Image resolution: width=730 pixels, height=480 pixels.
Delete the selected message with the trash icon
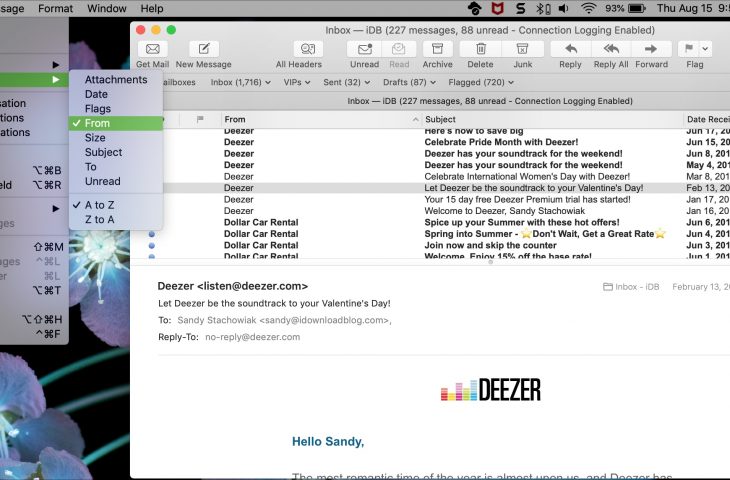(481, 49)
